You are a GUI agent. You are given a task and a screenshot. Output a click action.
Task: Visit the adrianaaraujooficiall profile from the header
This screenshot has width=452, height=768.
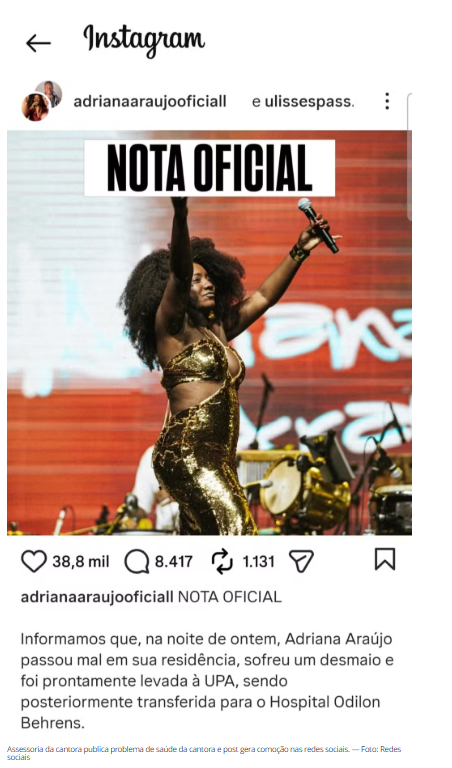tap(150, 101)
